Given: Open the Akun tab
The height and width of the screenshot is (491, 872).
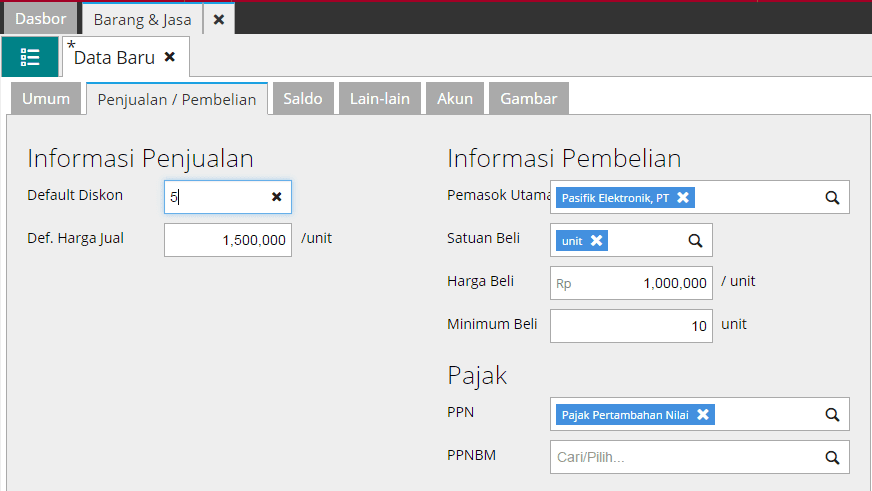Looking at the screenshot, I should click(x=455, y=98).
